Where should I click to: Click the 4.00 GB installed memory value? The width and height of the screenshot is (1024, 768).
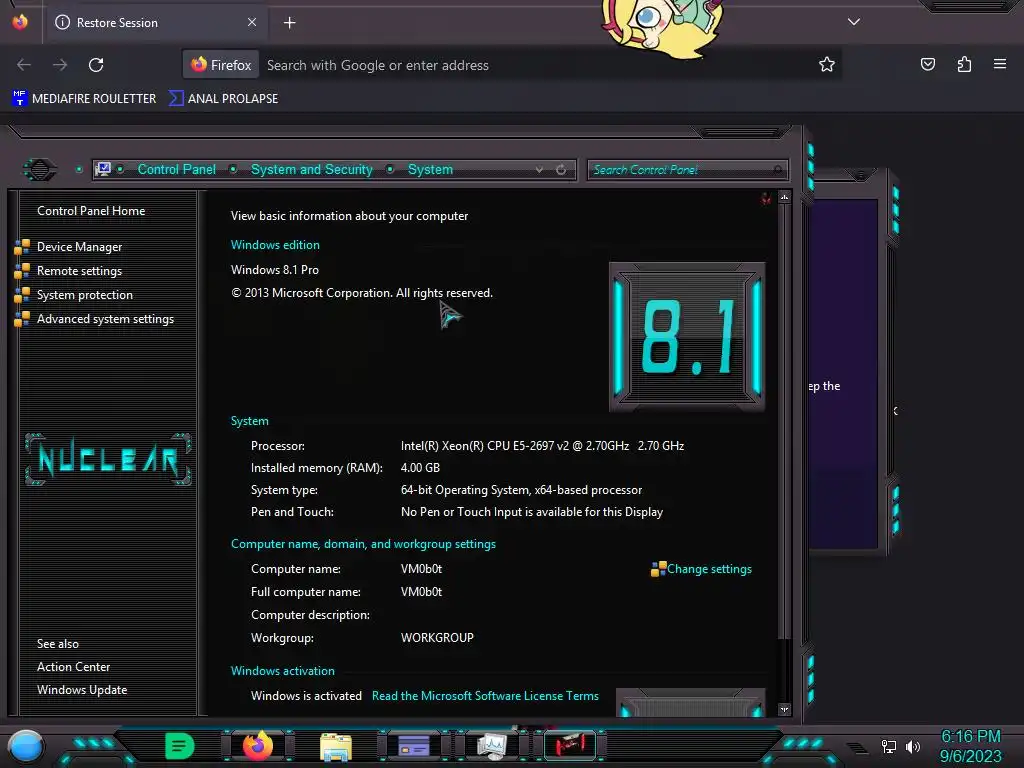pyautogui.click(x=420, y=468)
